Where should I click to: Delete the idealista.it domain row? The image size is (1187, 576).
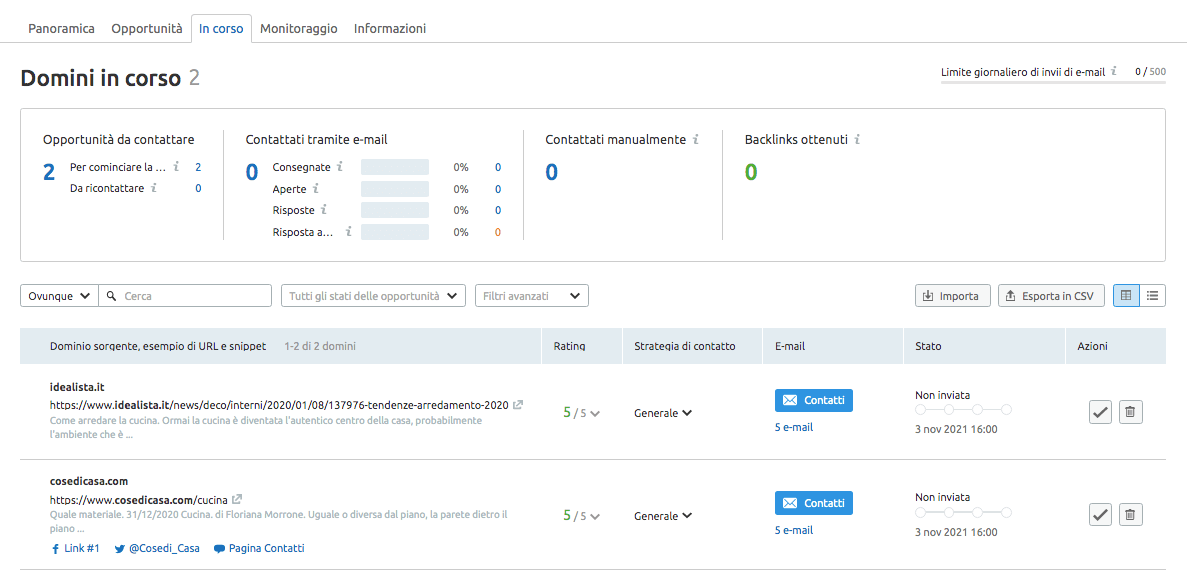[1130, 412]
